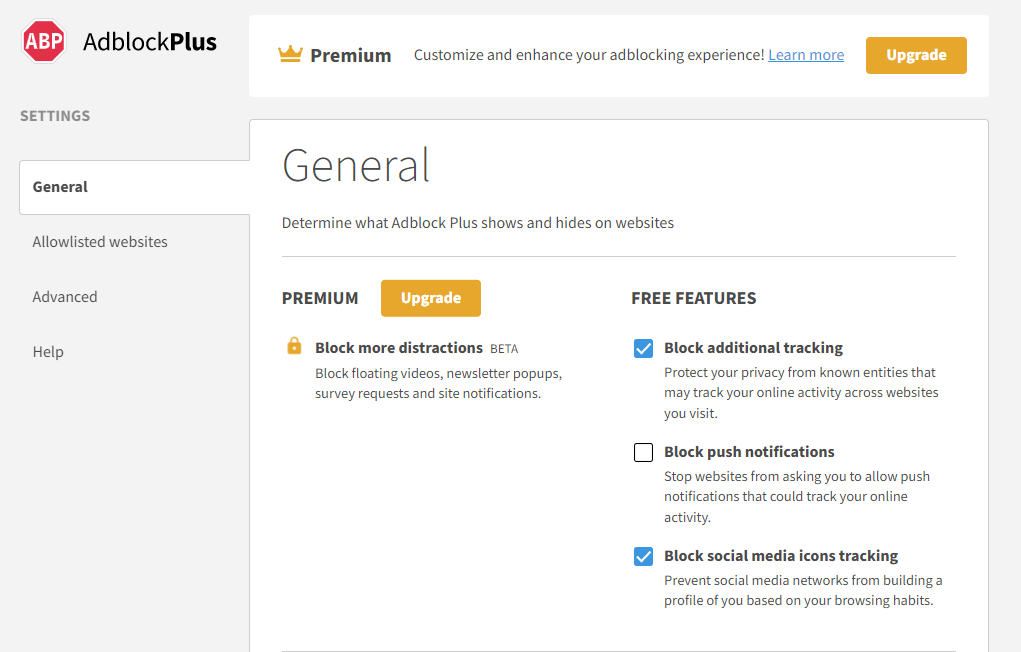Uncheck Block social media icons tracking

coord(643,556)
